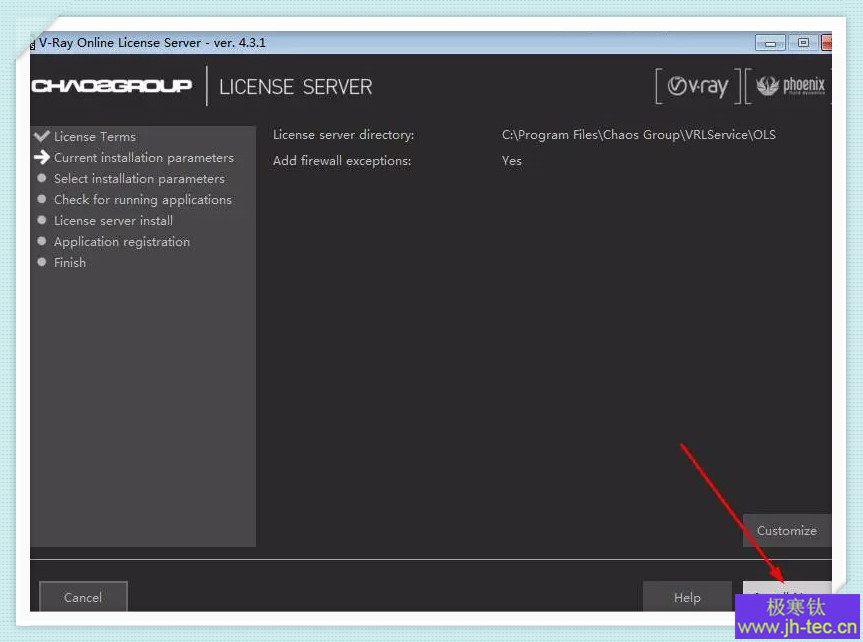Viewport: 863px width, 642px height.
Task: Click the Chaos Group logo
Action: click(x=112, y=86)
